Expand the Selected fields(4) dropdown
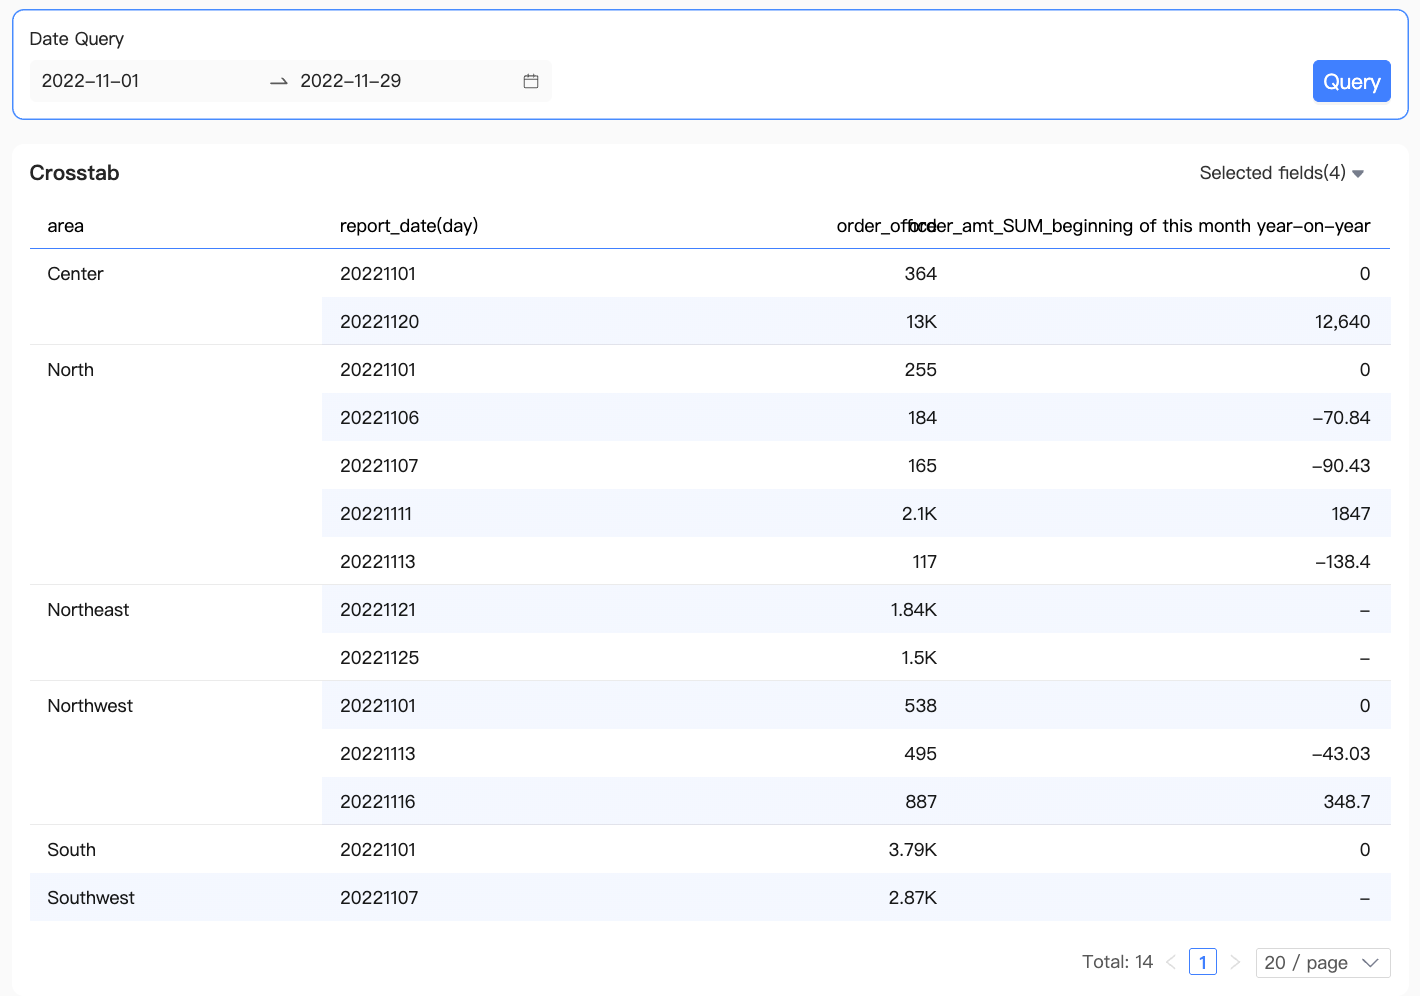This screenshot has height=996, width=1420. click(1281, 173)
